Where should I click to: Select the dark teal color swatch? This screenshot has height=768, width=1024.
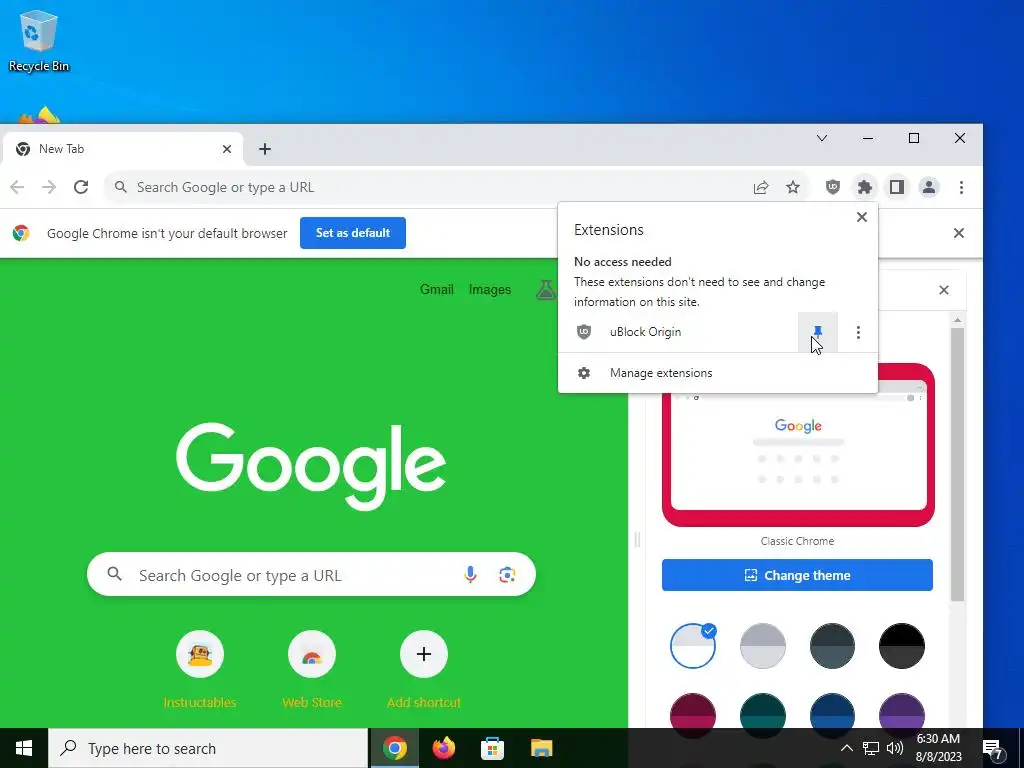point(763,712)
